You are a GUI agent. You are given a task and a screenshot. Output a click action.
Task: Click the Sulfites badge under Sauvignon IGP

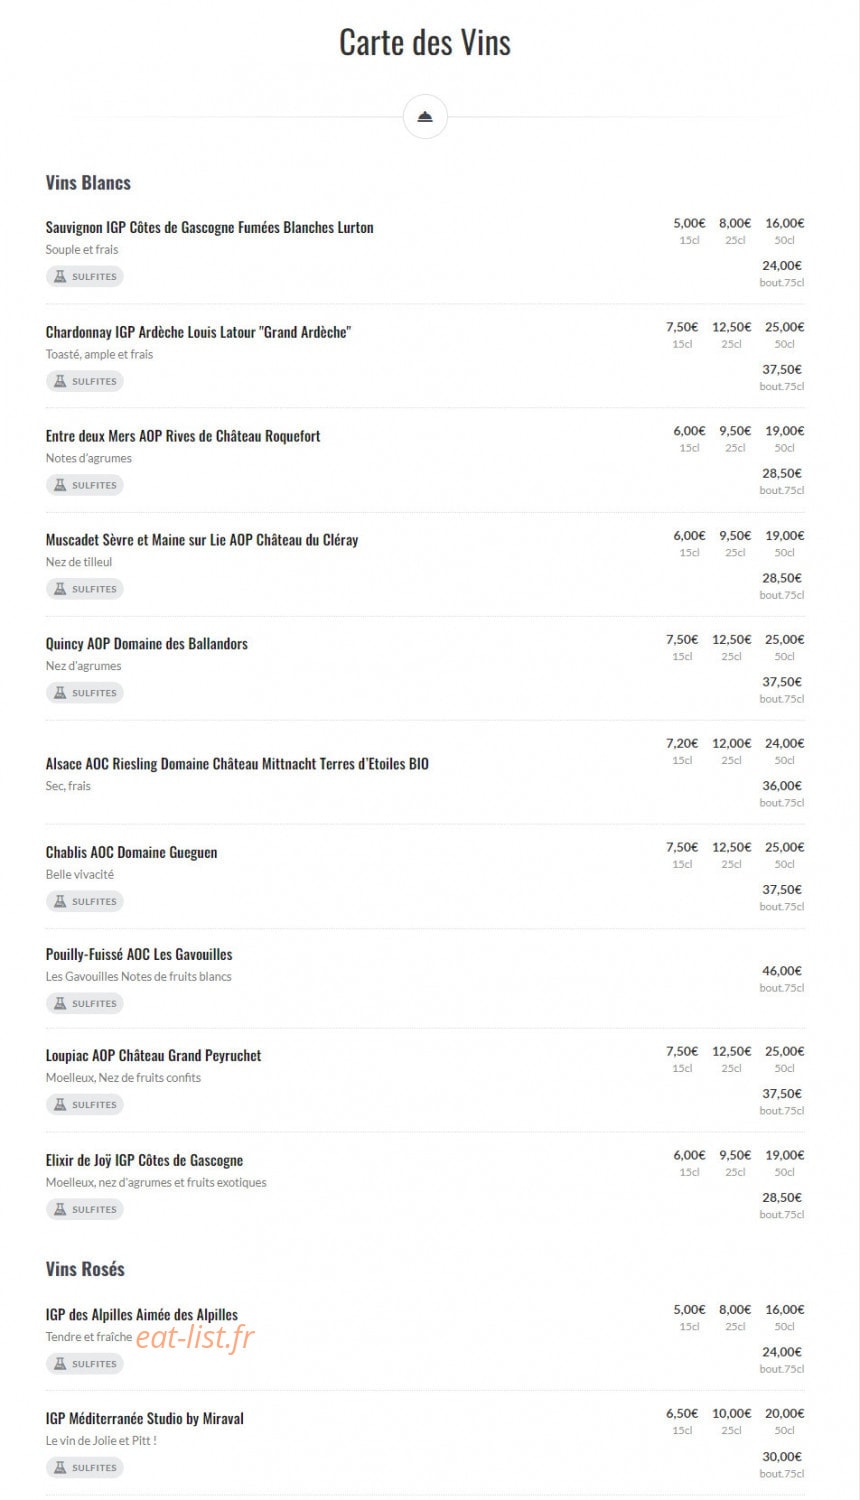coord(85,277)
